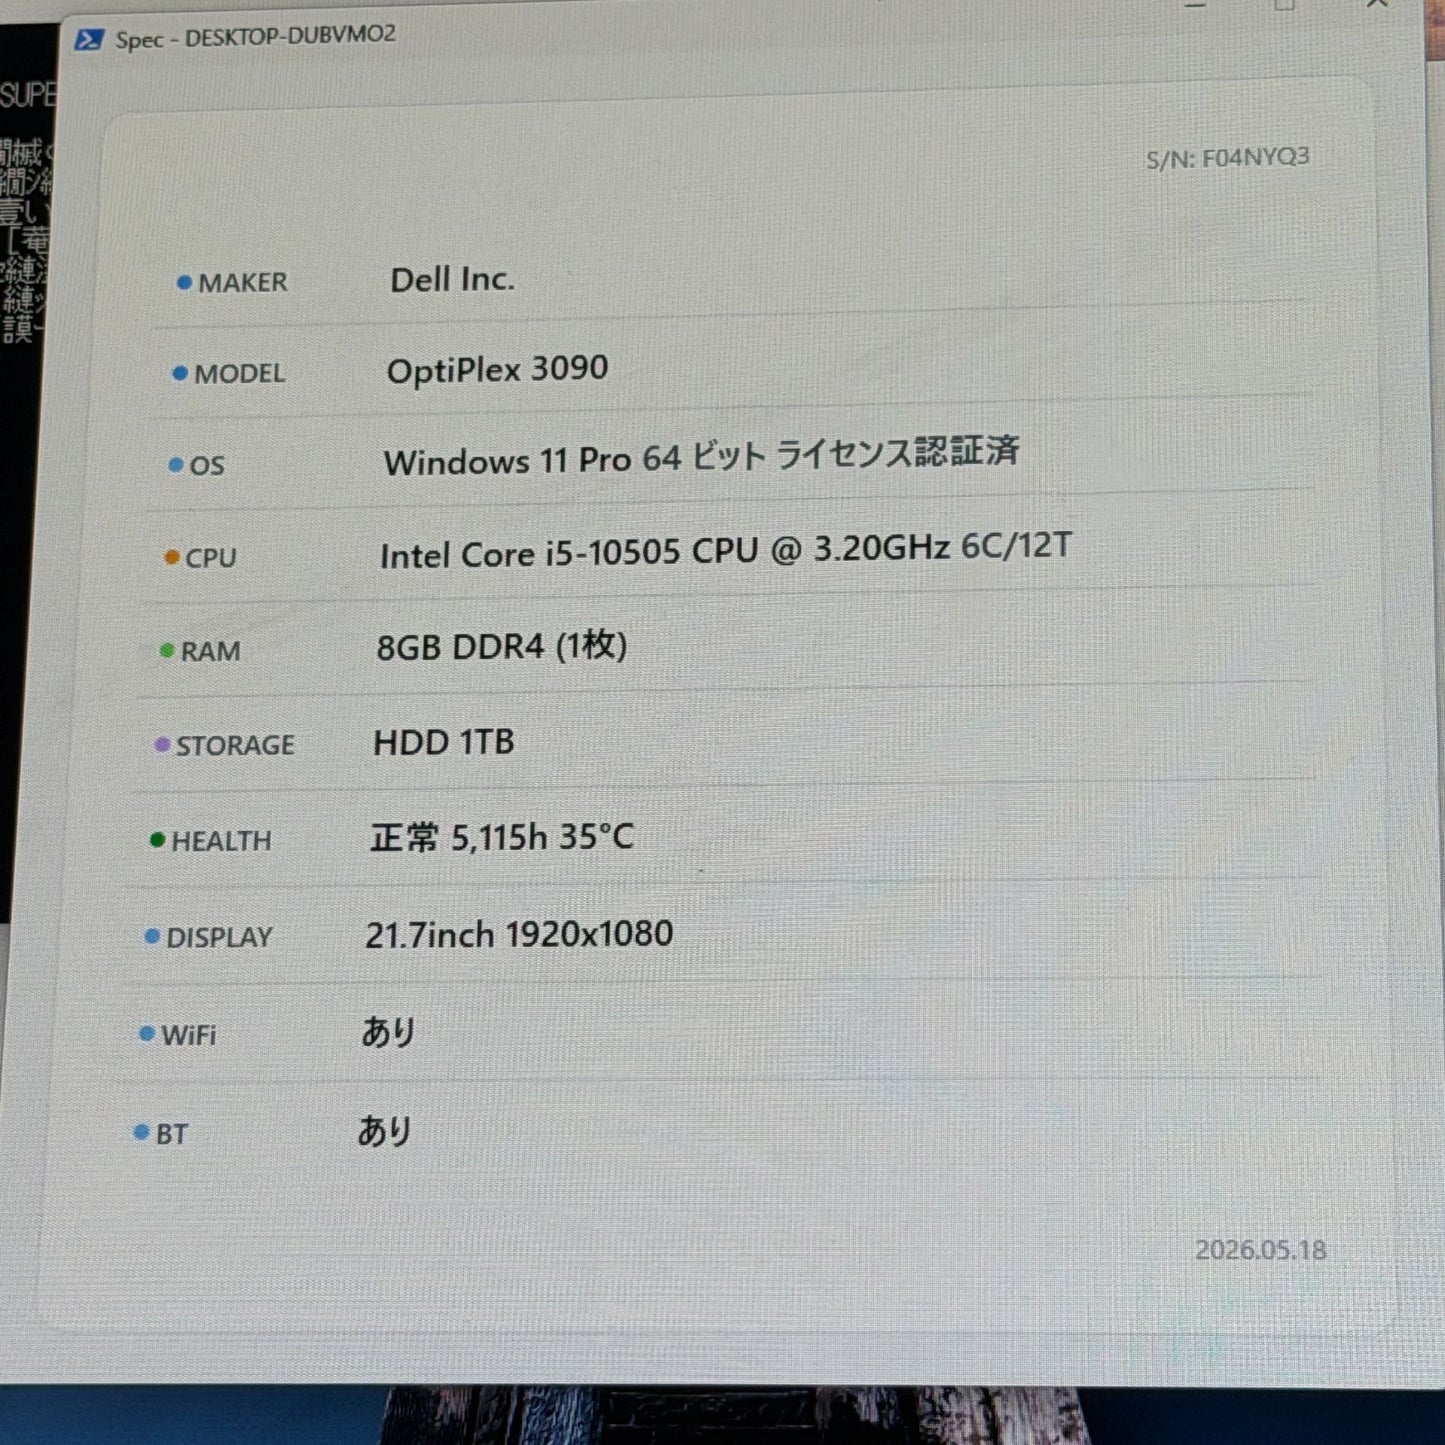Image resolution: width=1445 pixels, height=1445 pixels.
Task: Click the MAKER label
Action: click(x=243, y=283)
